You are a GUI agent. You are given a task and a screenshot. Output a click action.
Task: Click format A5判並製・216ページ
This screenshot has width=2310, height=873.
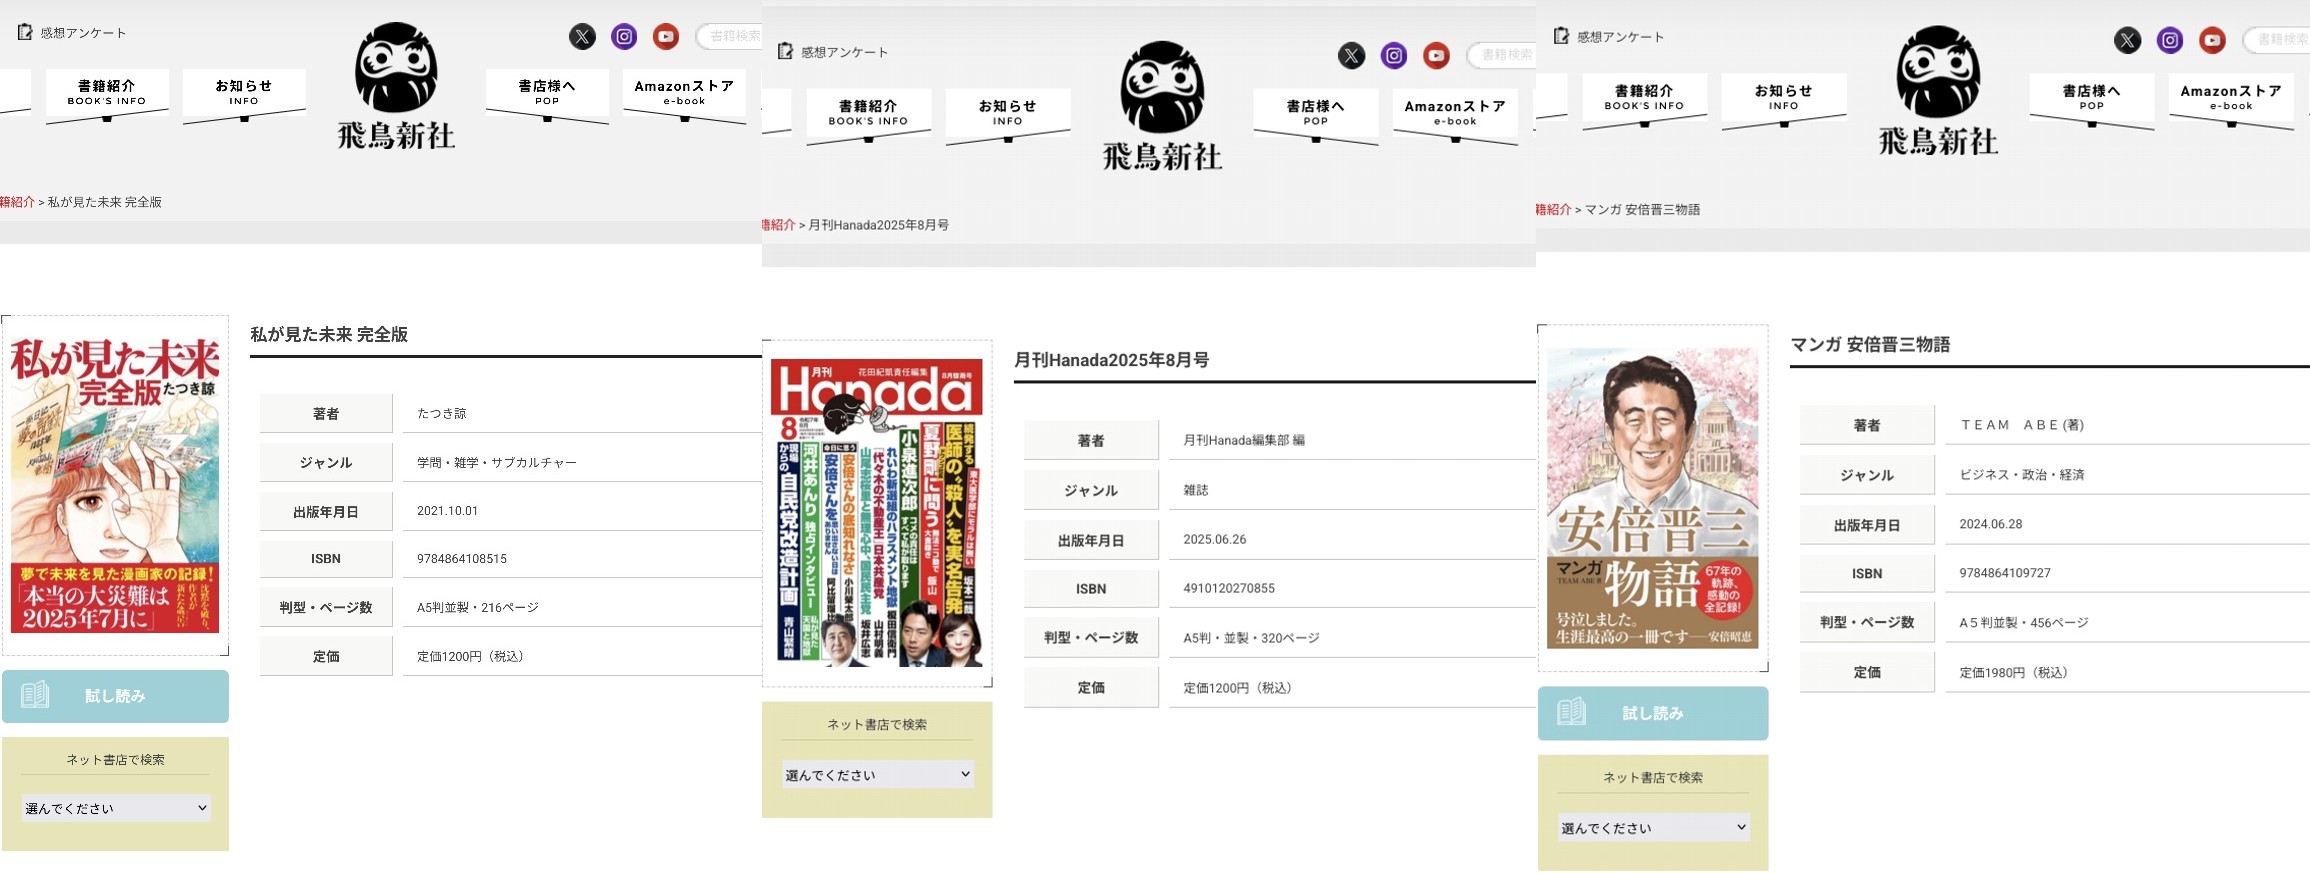point(478,607)
